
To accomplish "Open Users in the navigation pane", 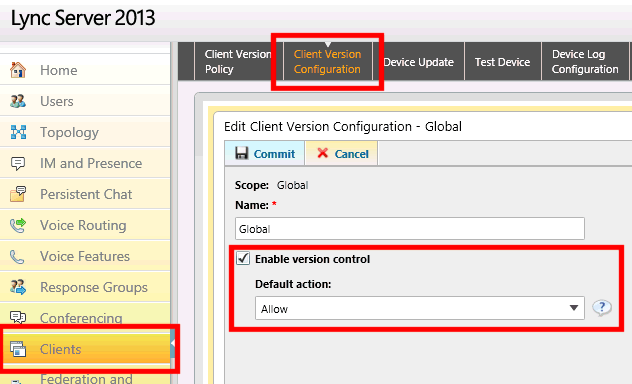I will coord(85,101).
